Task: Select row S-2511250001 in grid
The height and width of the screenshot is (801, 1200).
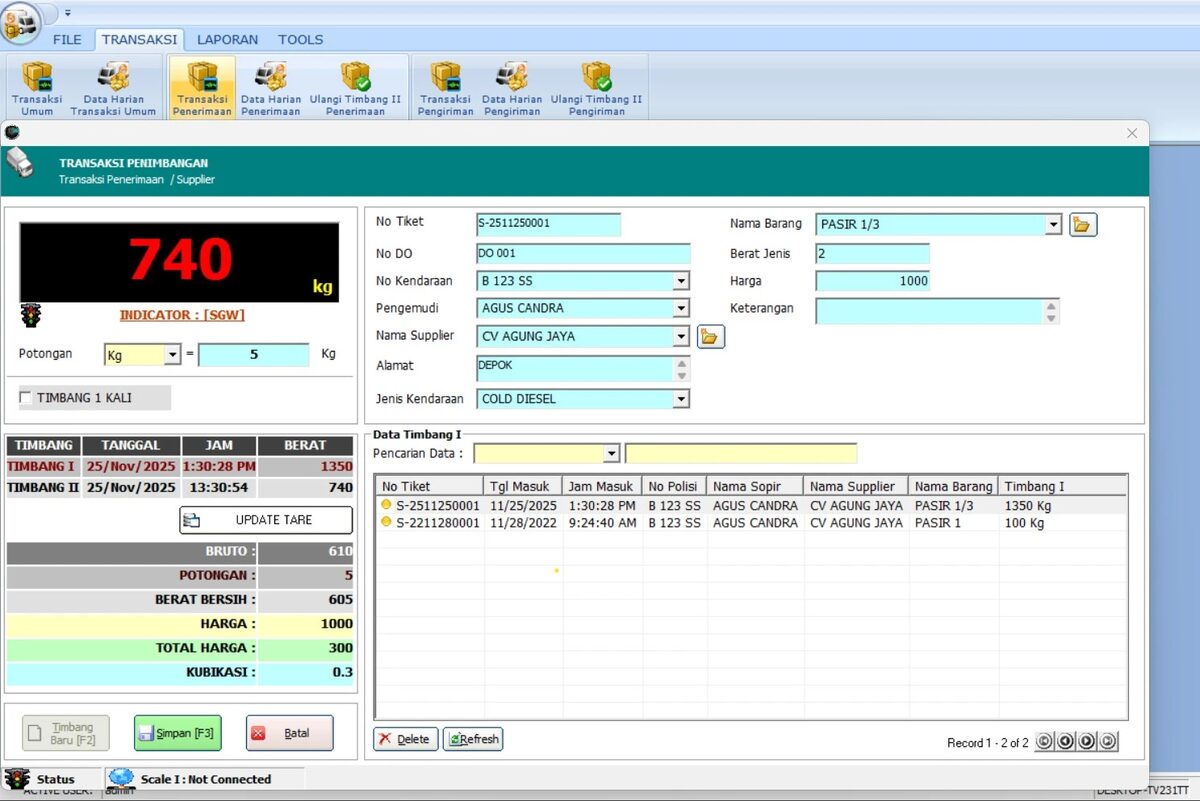Action: pyautogui.click(x=751, y=506)
